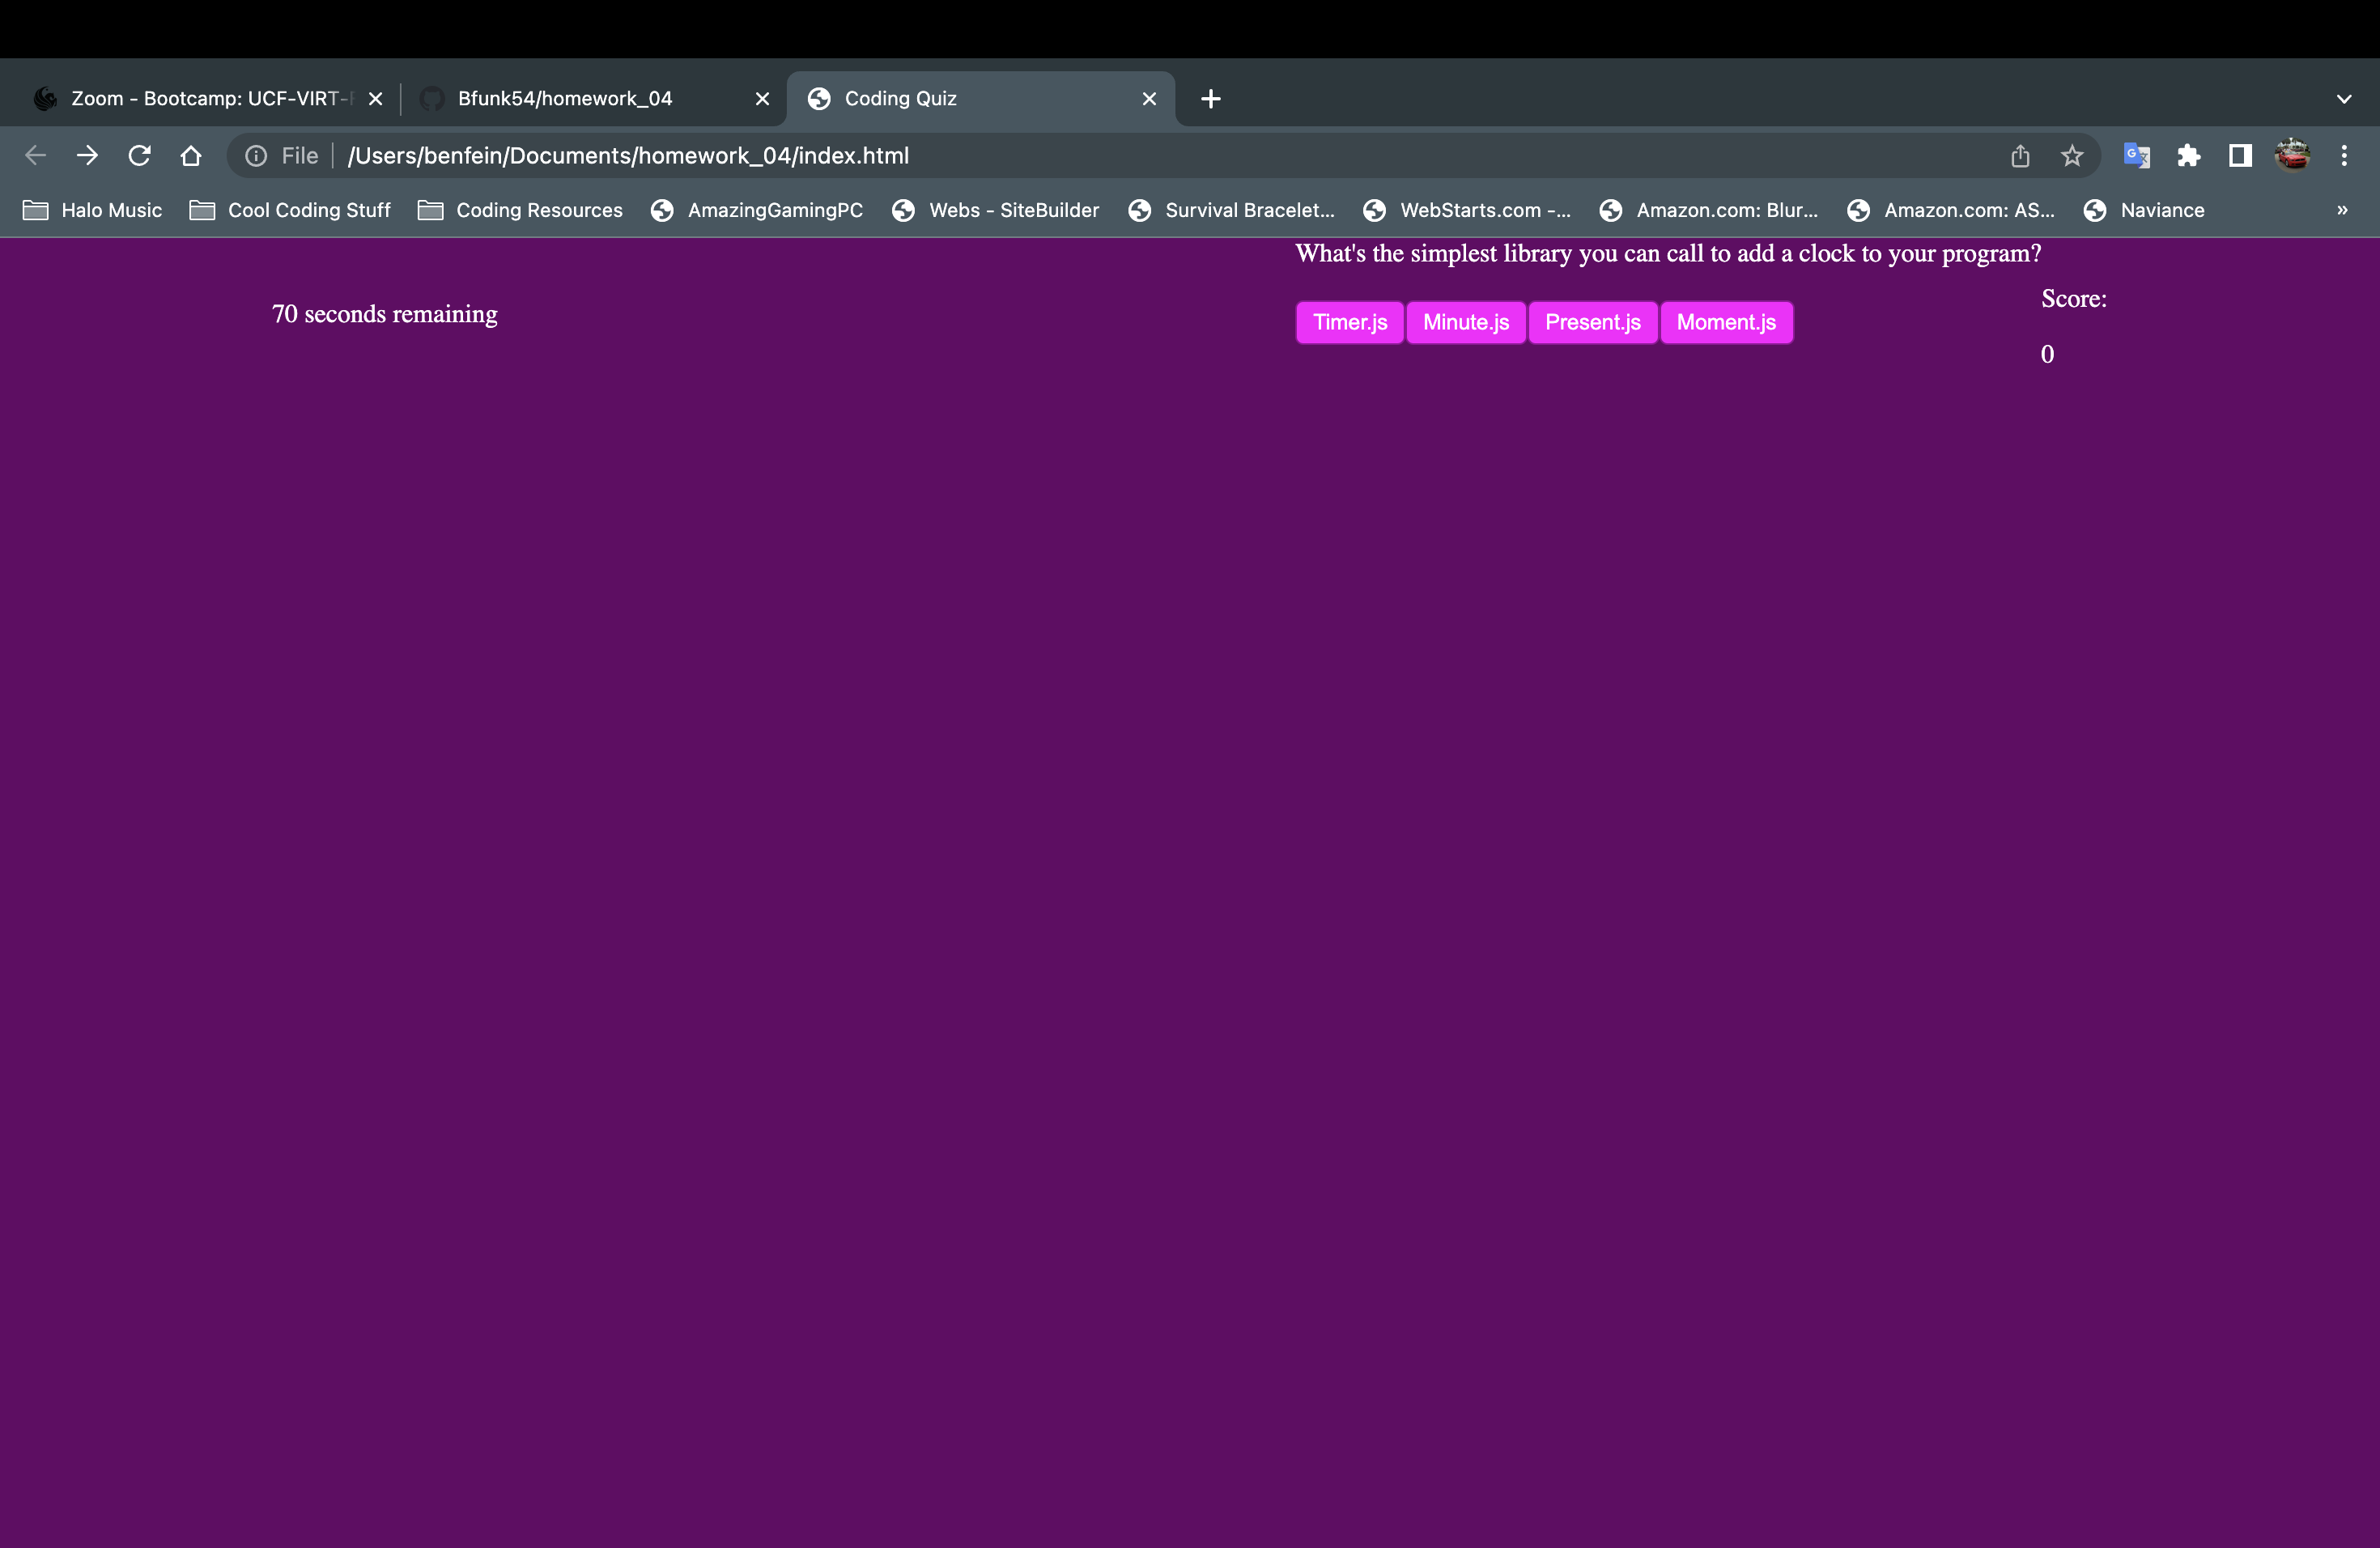This screenshot has height=1548, width=2380.
Task: Switch to the Bfunk54/homework_04 tab
Action: pyautogui.click(x=565, y=99)
